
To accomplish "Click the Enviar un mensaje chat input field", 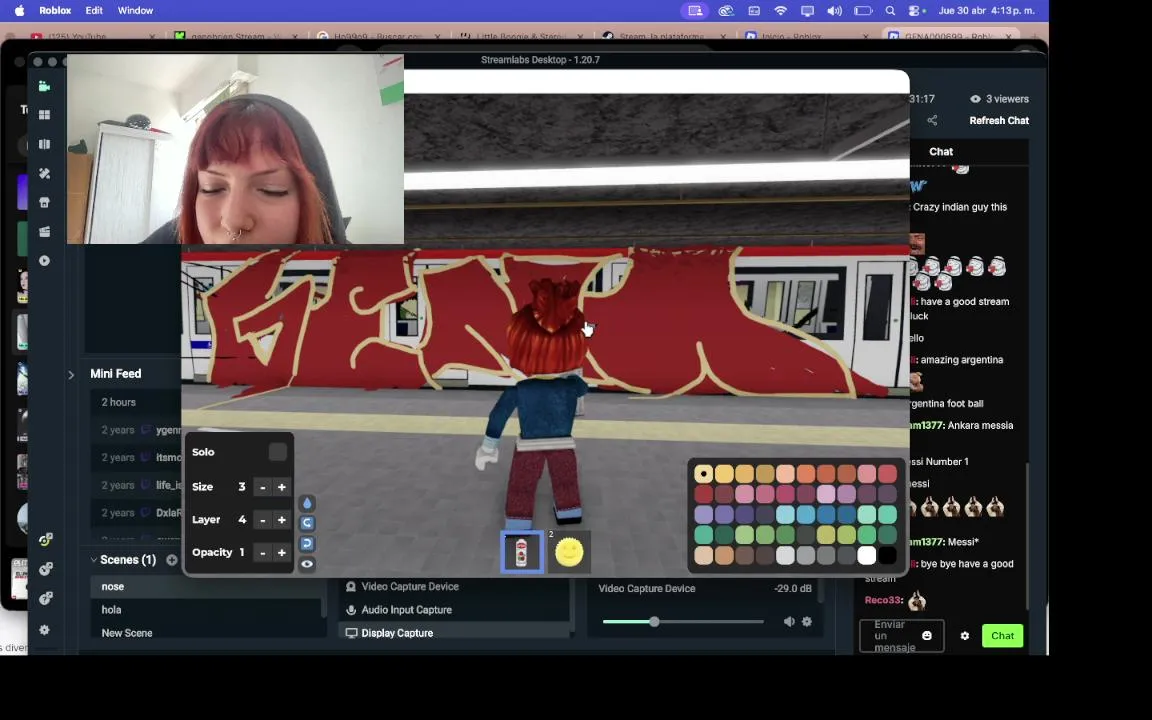I will 902,636.
